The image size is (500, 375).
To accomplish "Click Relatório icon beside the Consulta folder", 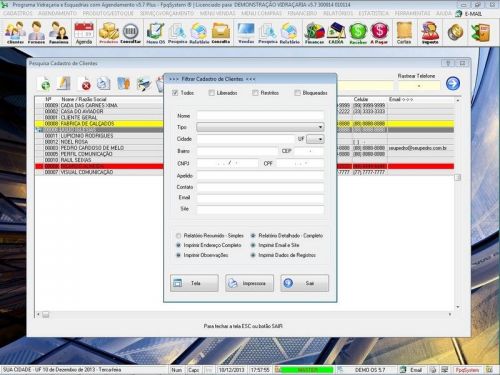I will tap(199, 32).
